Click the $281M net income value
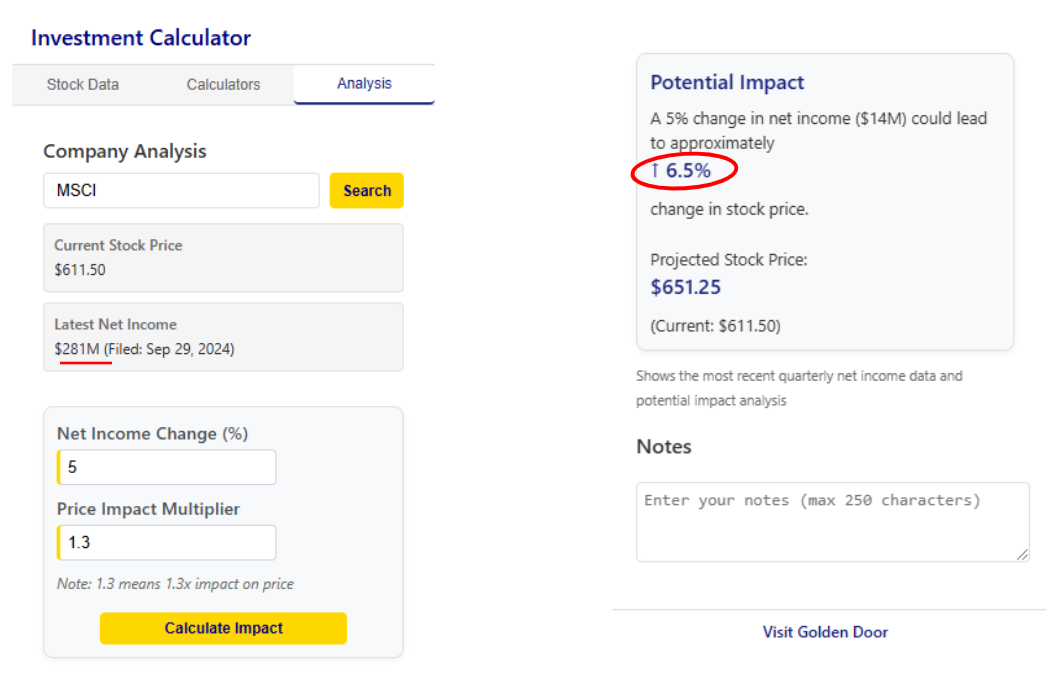 (77, 349)
